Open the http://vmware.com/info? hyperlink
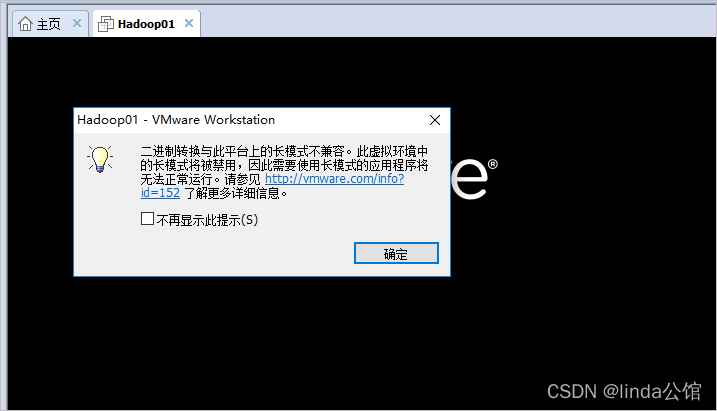 [x=334, y=178]
